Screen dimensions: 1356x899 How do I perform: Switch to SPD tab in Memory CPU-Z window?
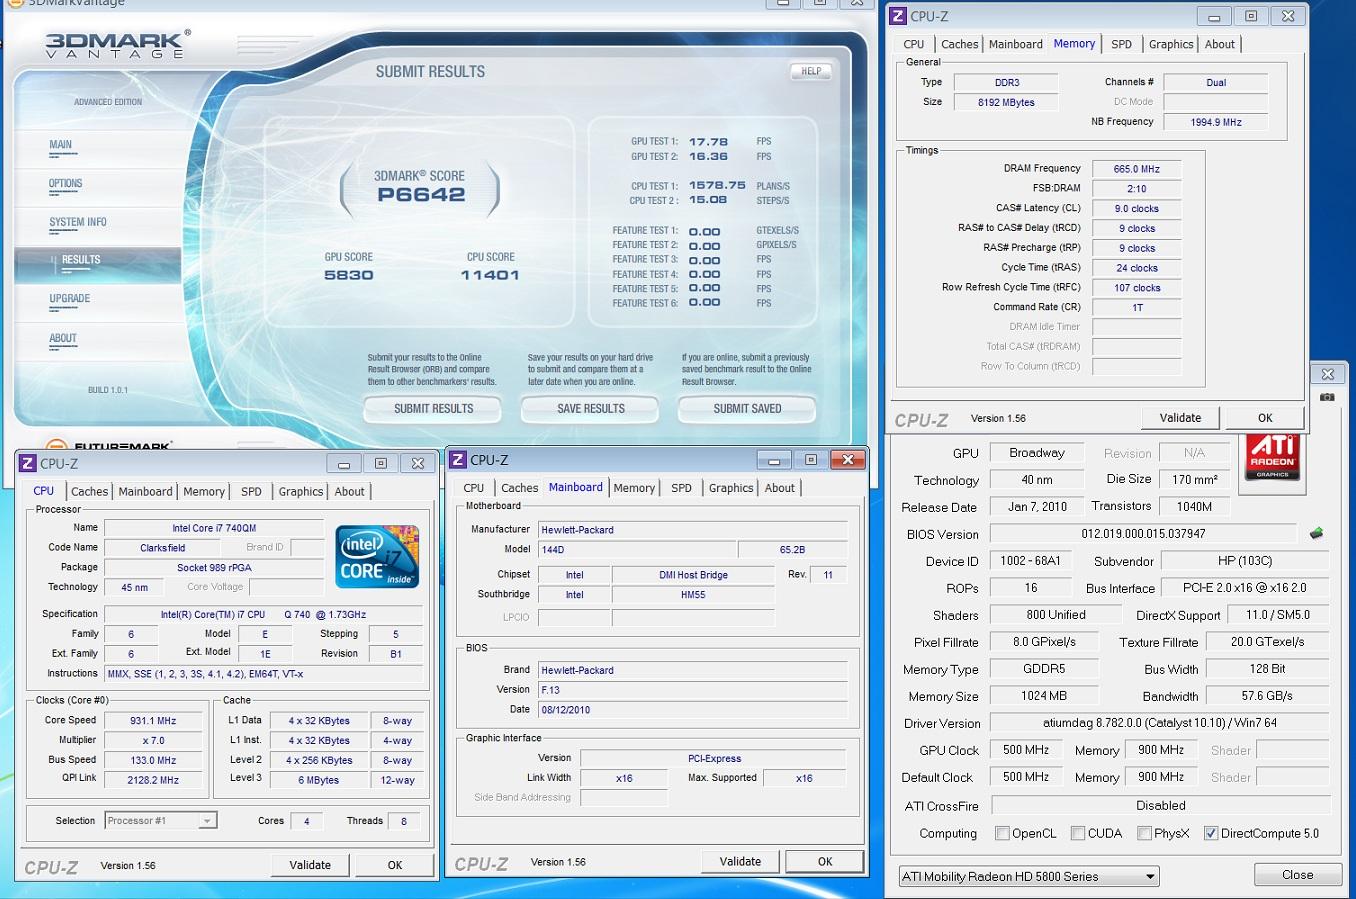click(1122, 44)
